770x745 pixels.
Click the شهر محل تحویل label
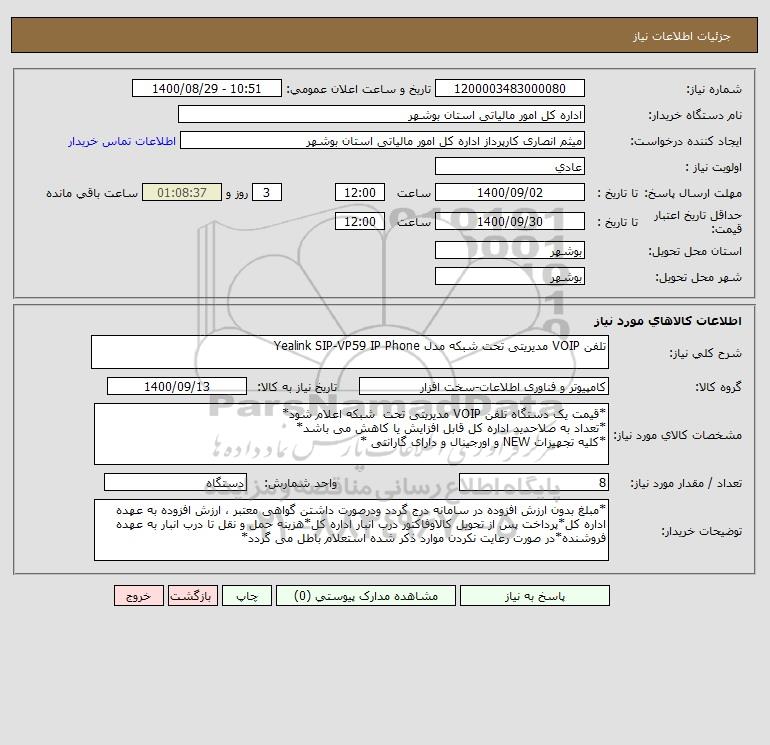click(x=698, y=277)
